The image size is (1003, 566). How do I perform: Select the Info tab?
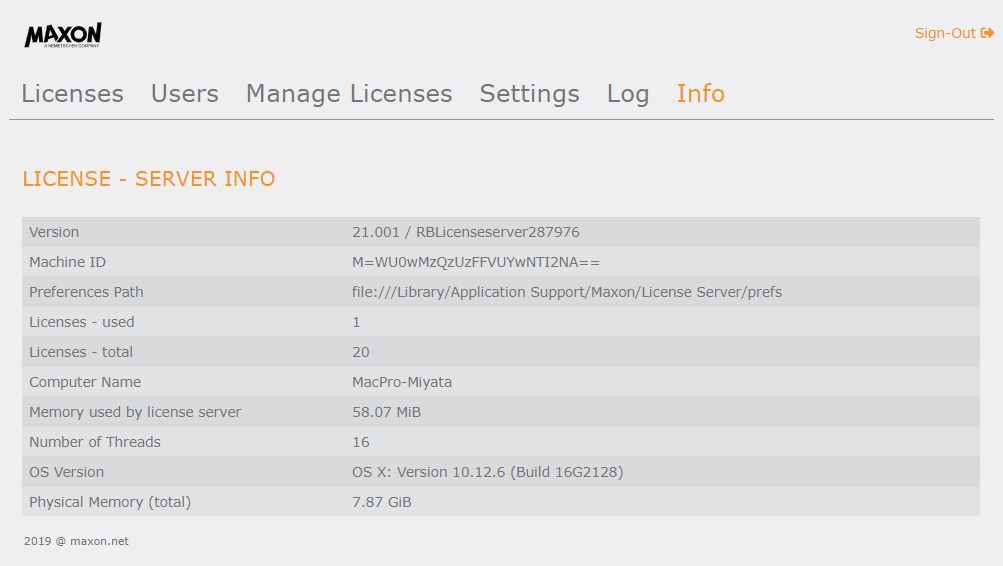point(700,94)
